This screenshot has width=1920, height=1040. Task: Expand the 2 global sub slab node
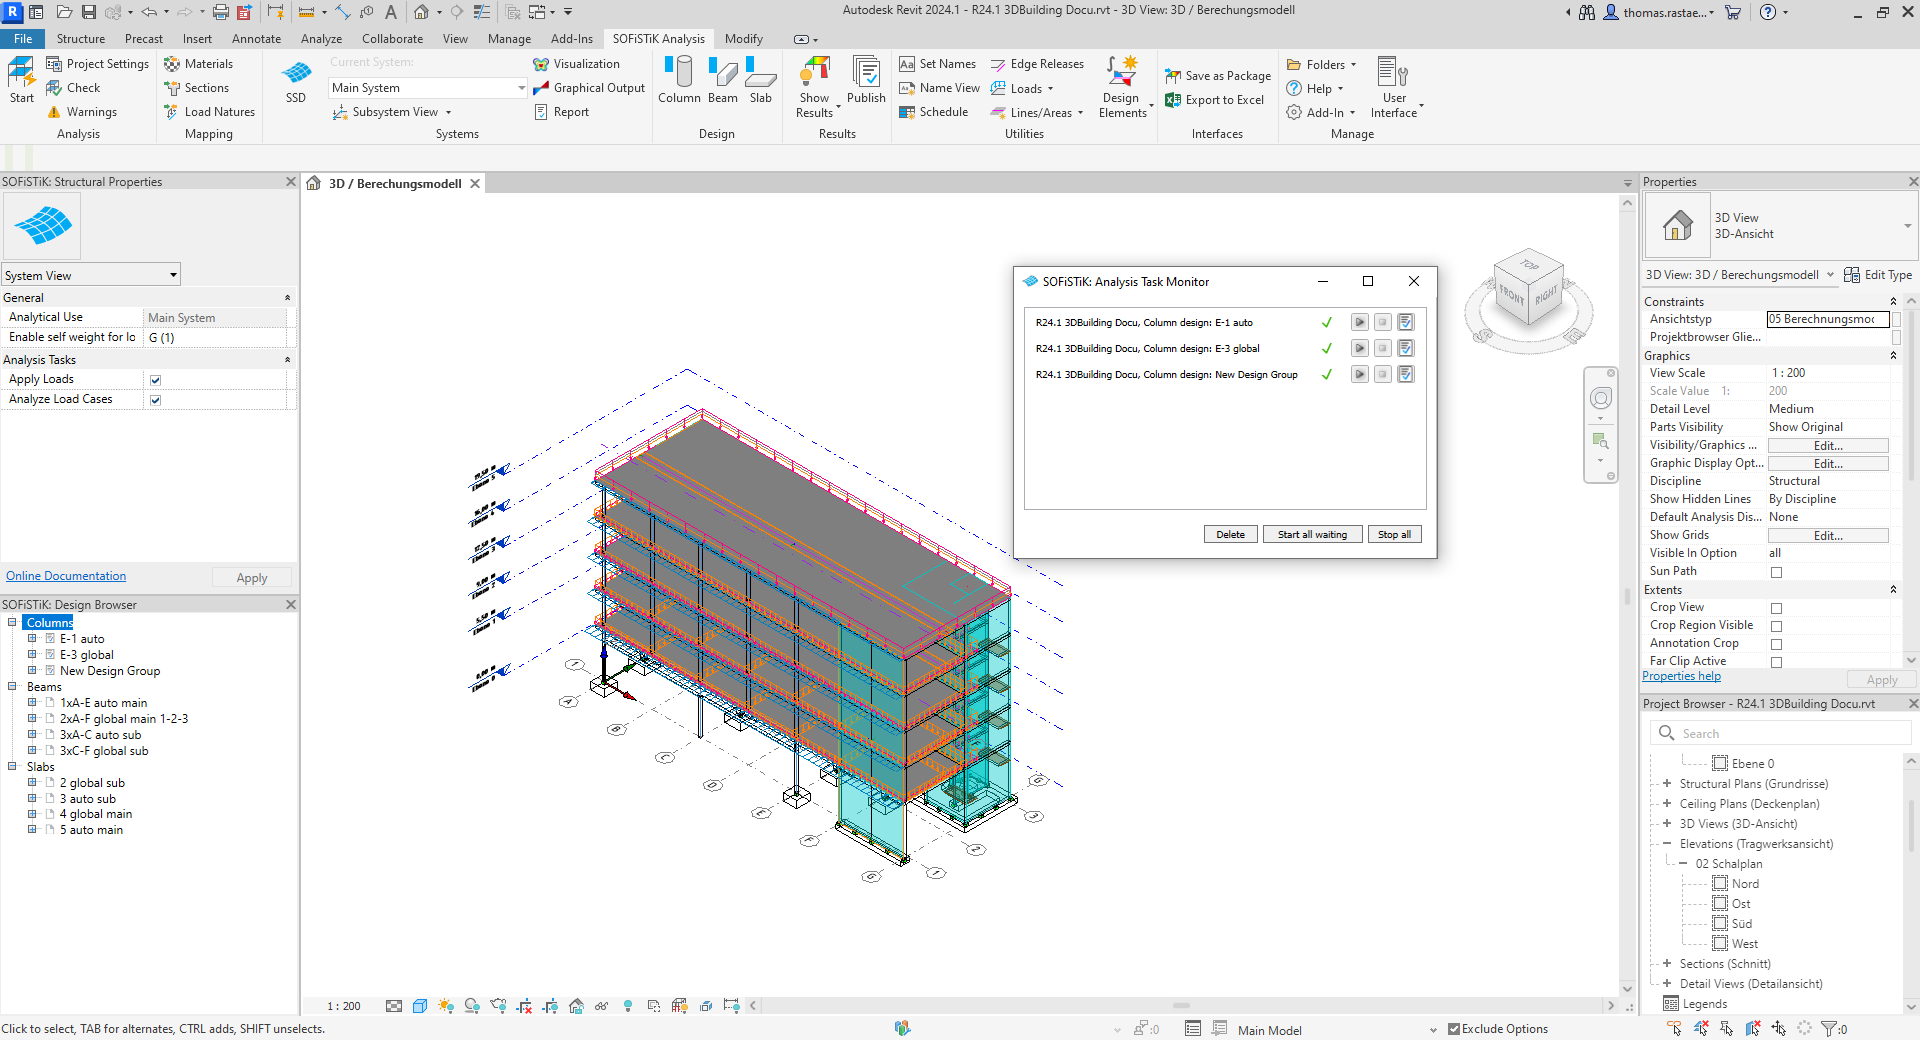pyautogui.click(x=32, y=782)
